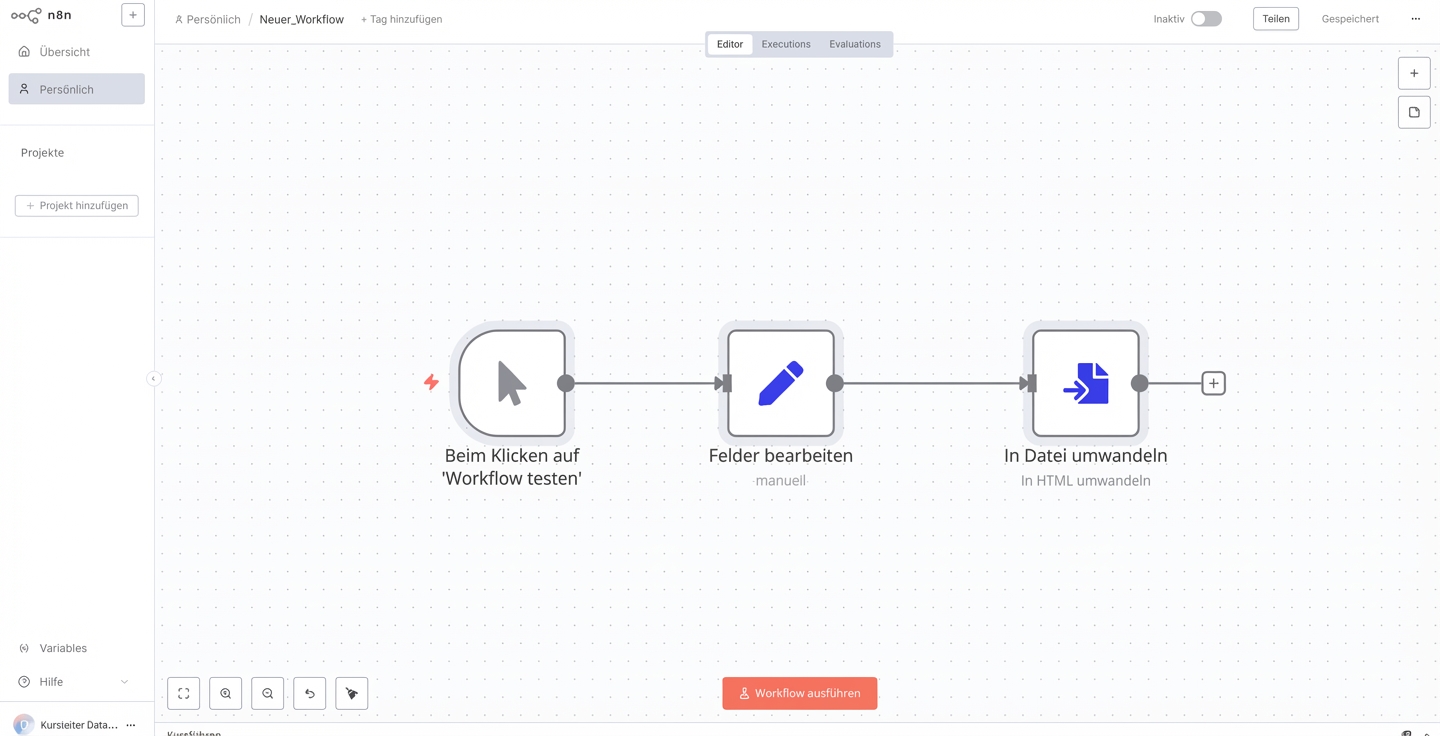Click plus connector after In Datei umwandeln
The image size is (1440, 736).
(x=1213, y=383)
